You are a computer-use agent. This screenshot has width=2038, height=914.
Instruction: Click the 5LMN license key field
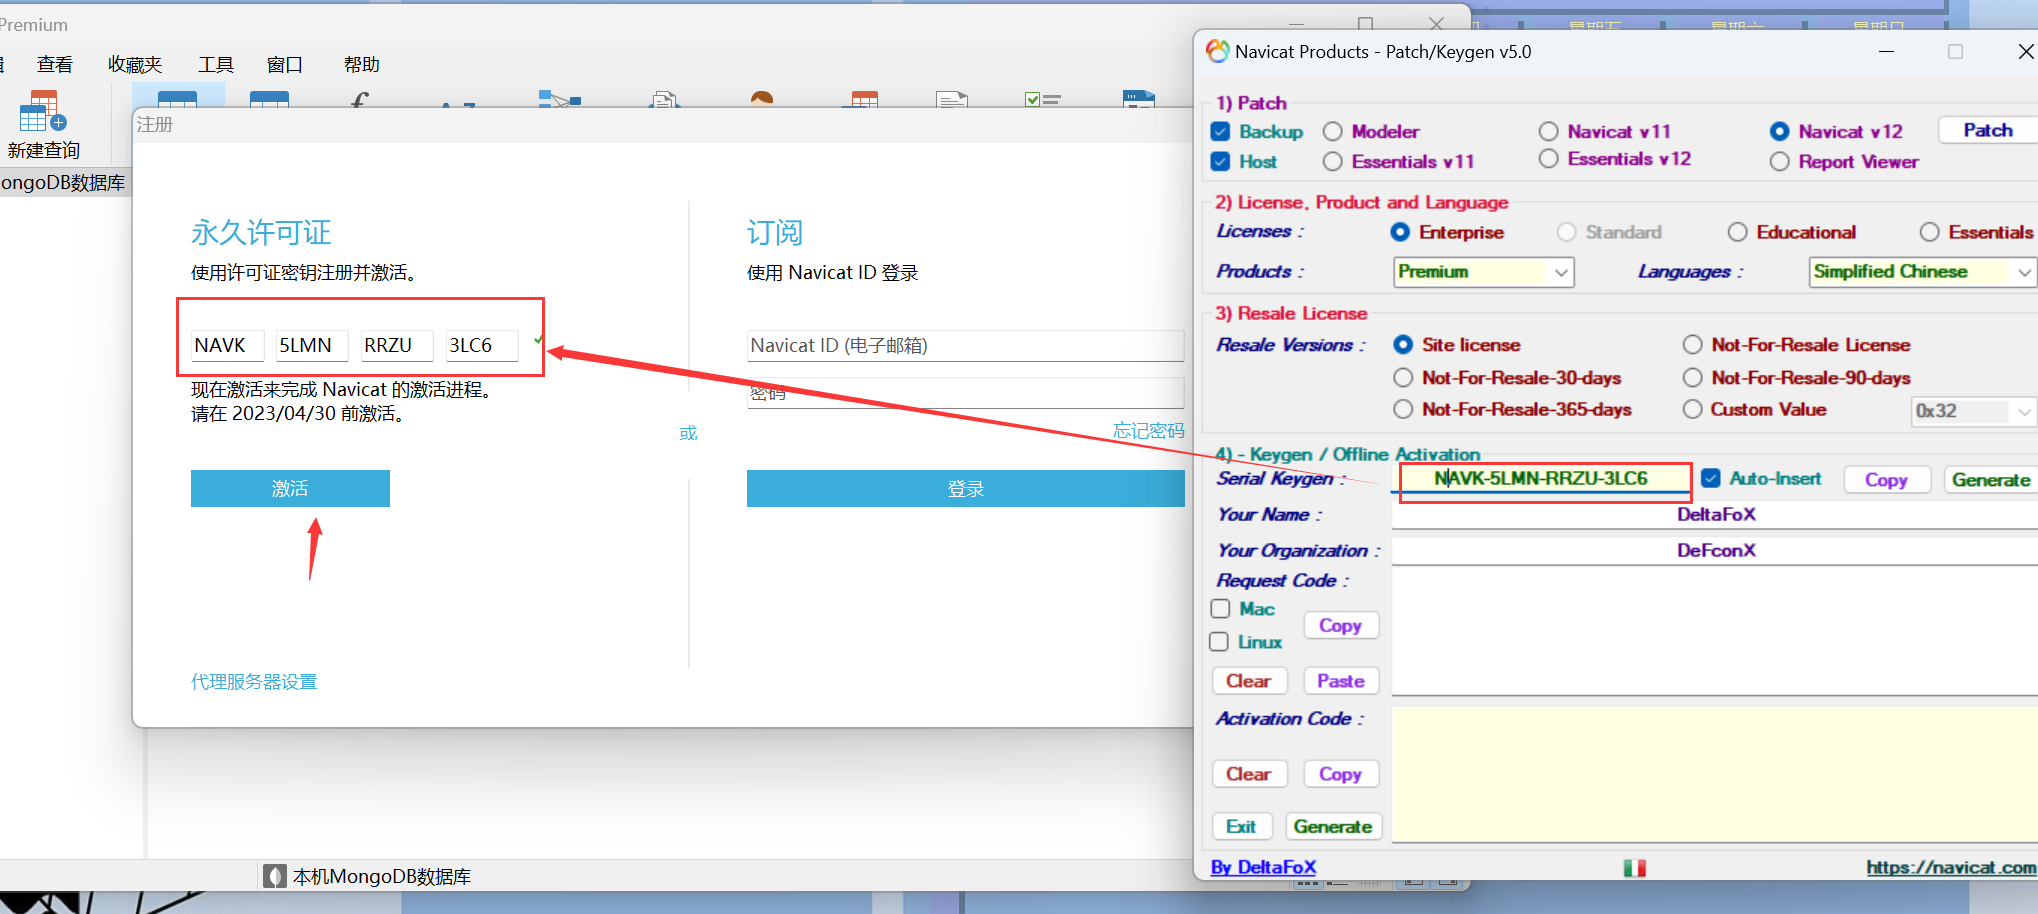click(312, 345)
